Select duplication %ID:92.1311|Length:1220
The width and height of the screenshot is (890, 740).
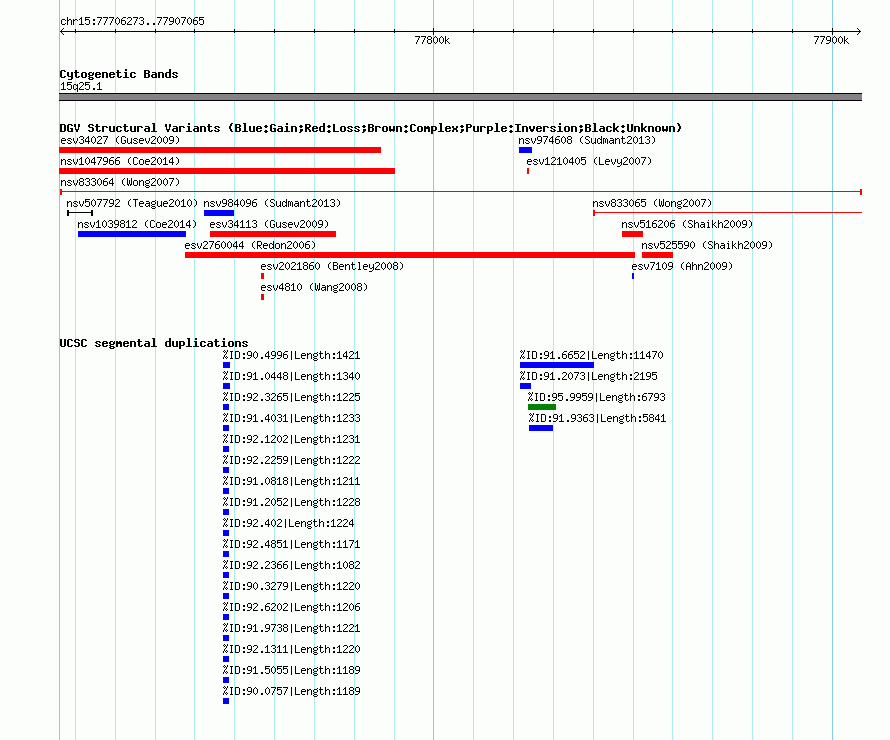pyautogui.click(x=291, y=649)
